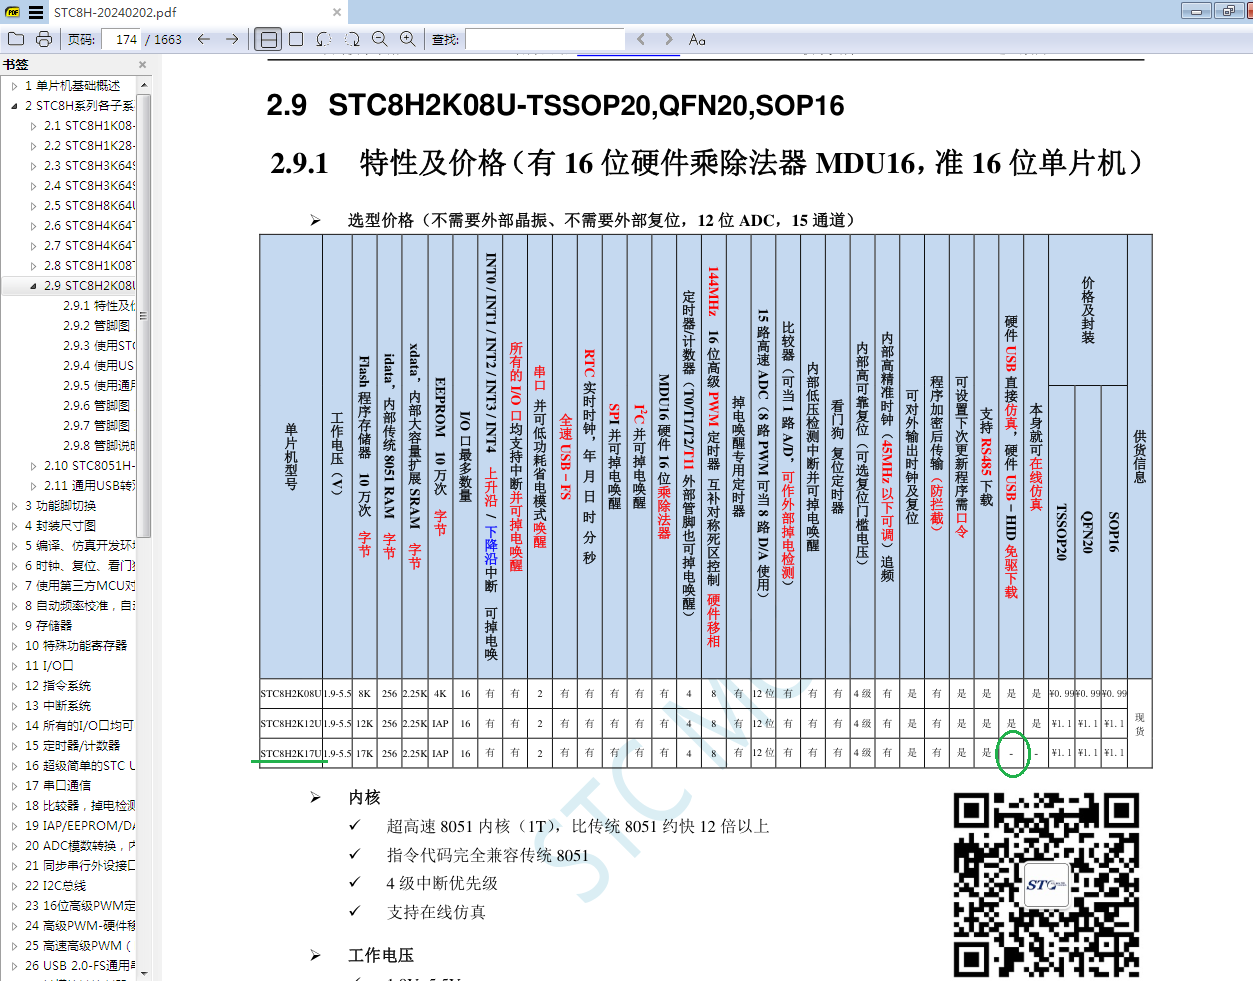Screen dimensions: 1253x981
Task: Expand bookmark 13 中断系统 arrow
Action: (x=14, y=706)
